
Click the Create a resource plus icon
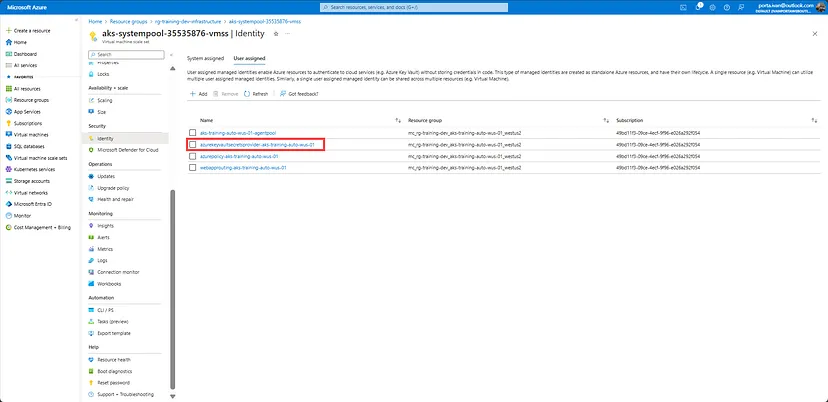pyautogui.click(x=8, y=31)
